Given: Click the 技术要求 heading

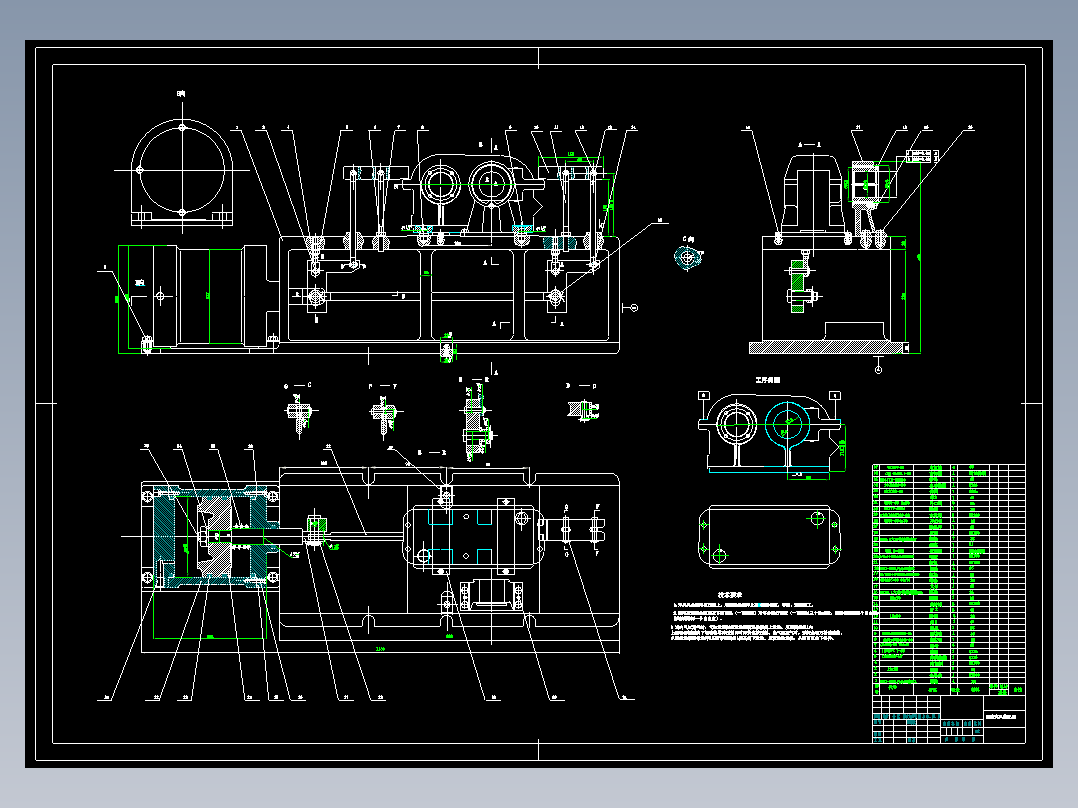Looking at the screenshot, I should click(729, 595).
